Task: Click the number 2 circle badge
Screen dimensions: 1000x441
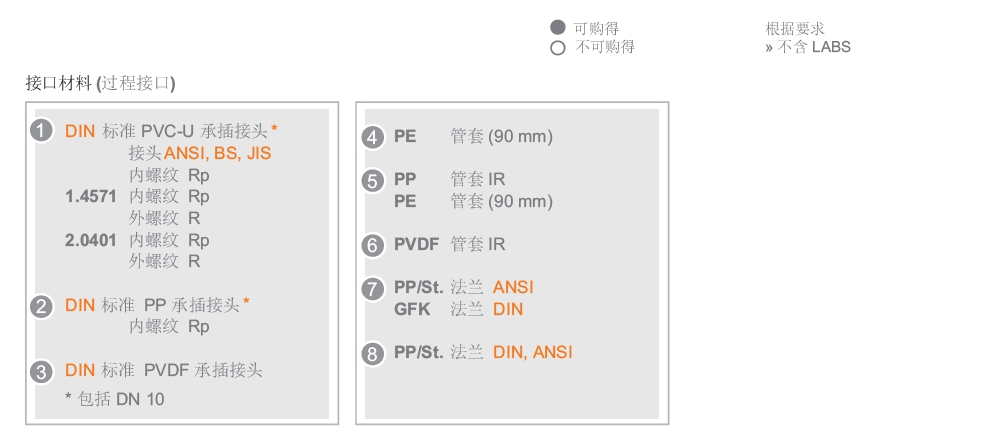Action: (x=41, y=307)
